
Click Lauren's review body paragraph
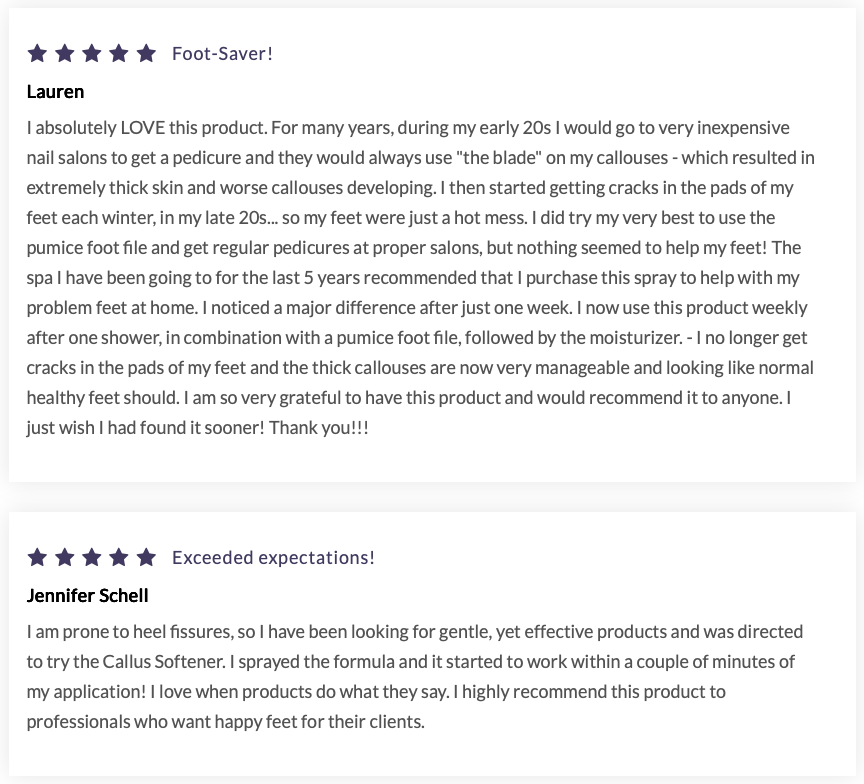click(x=420, y=277)
